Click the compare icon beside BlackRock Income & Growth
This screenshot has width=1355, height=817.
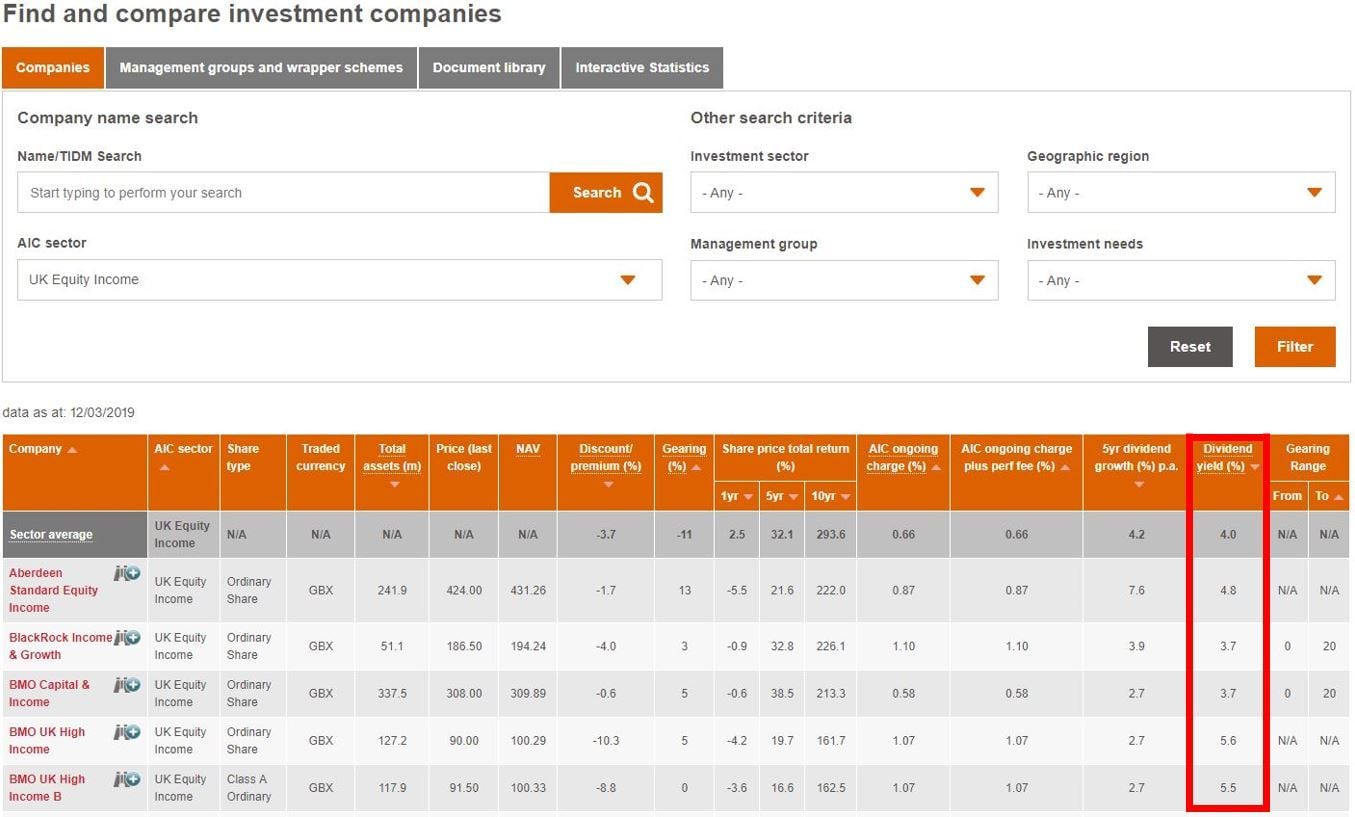coord(127,637)
